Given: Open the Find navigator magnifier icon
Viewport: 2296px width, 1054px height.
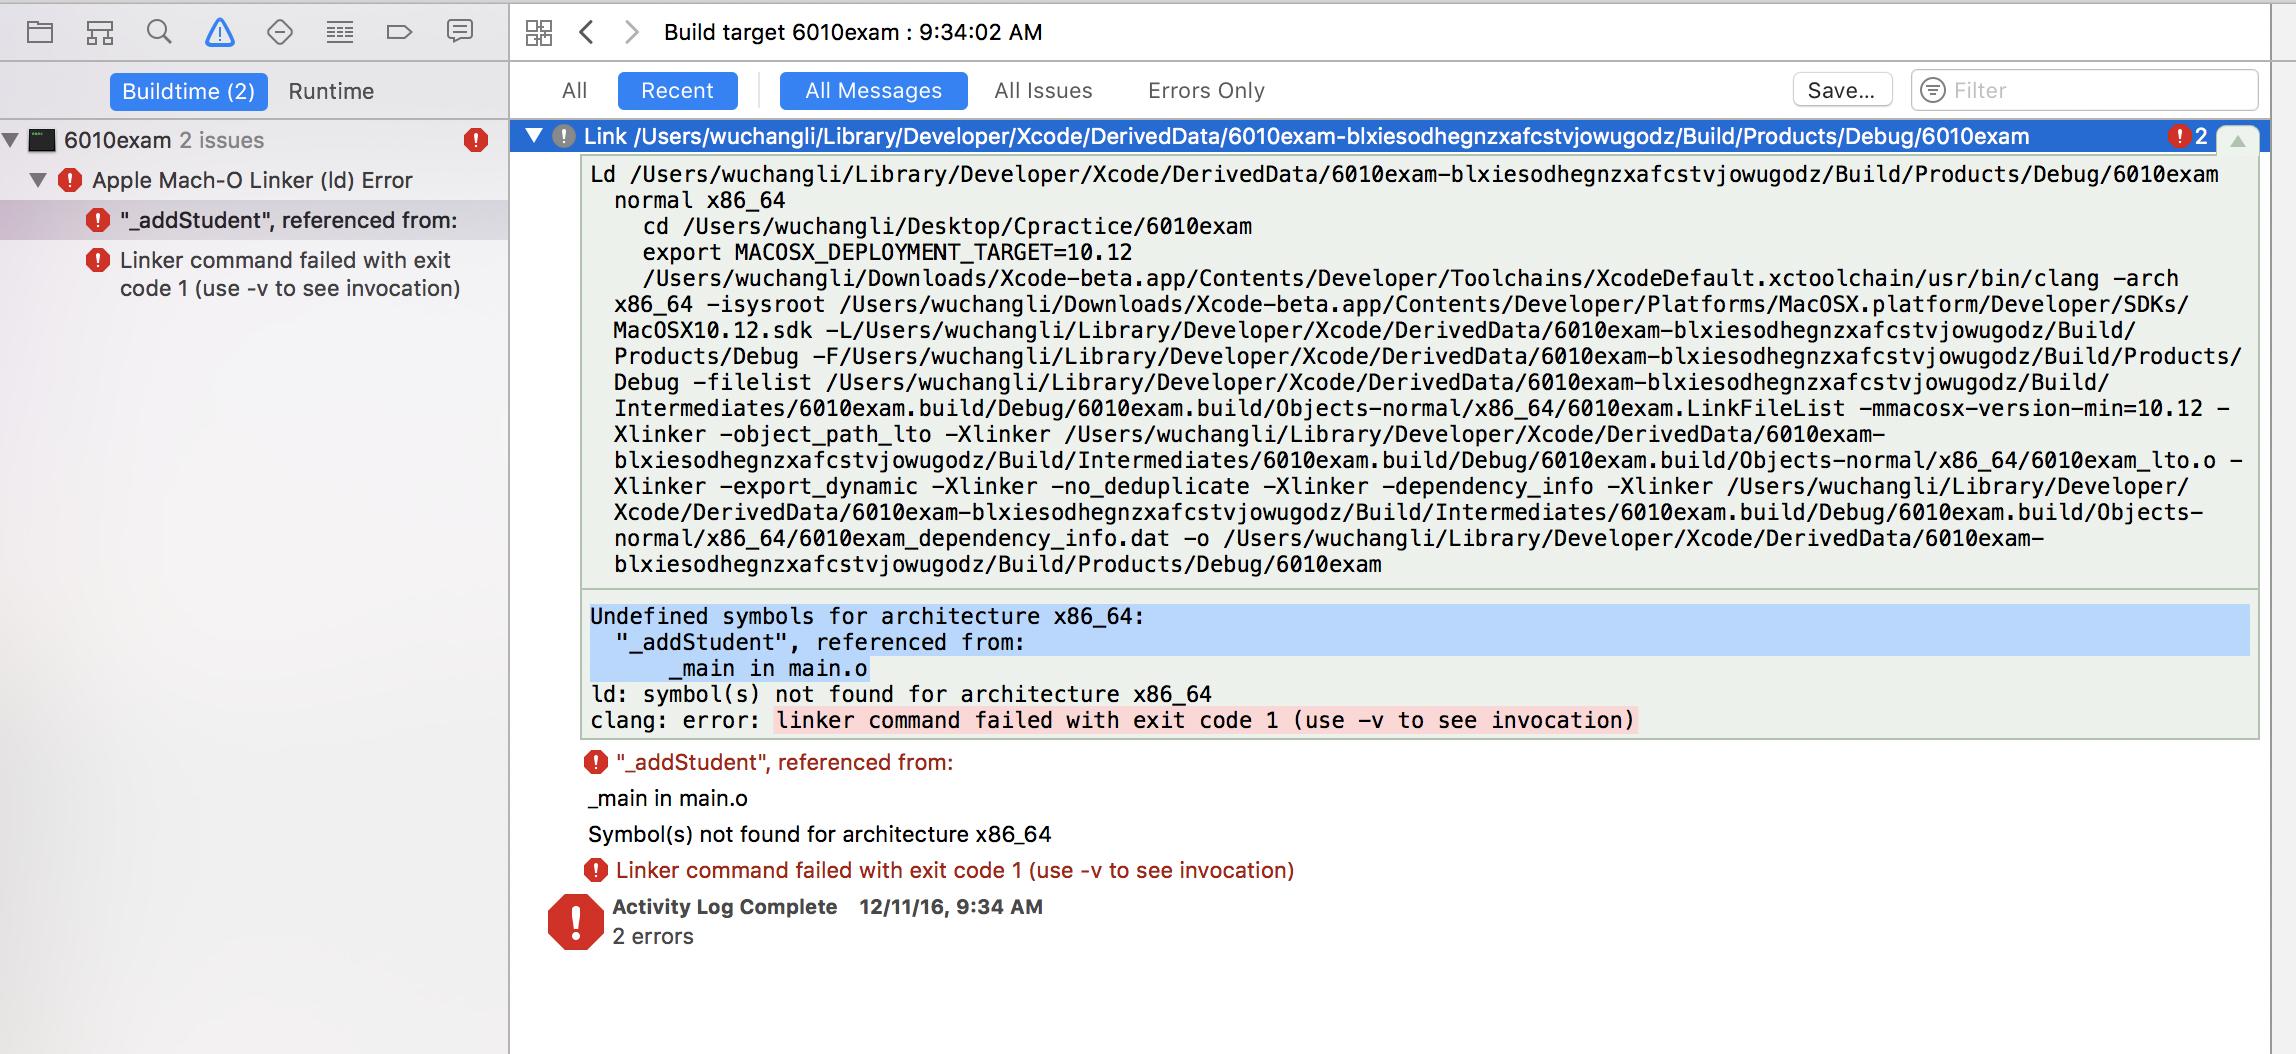Looking at the screenshot, I should 159,32.
